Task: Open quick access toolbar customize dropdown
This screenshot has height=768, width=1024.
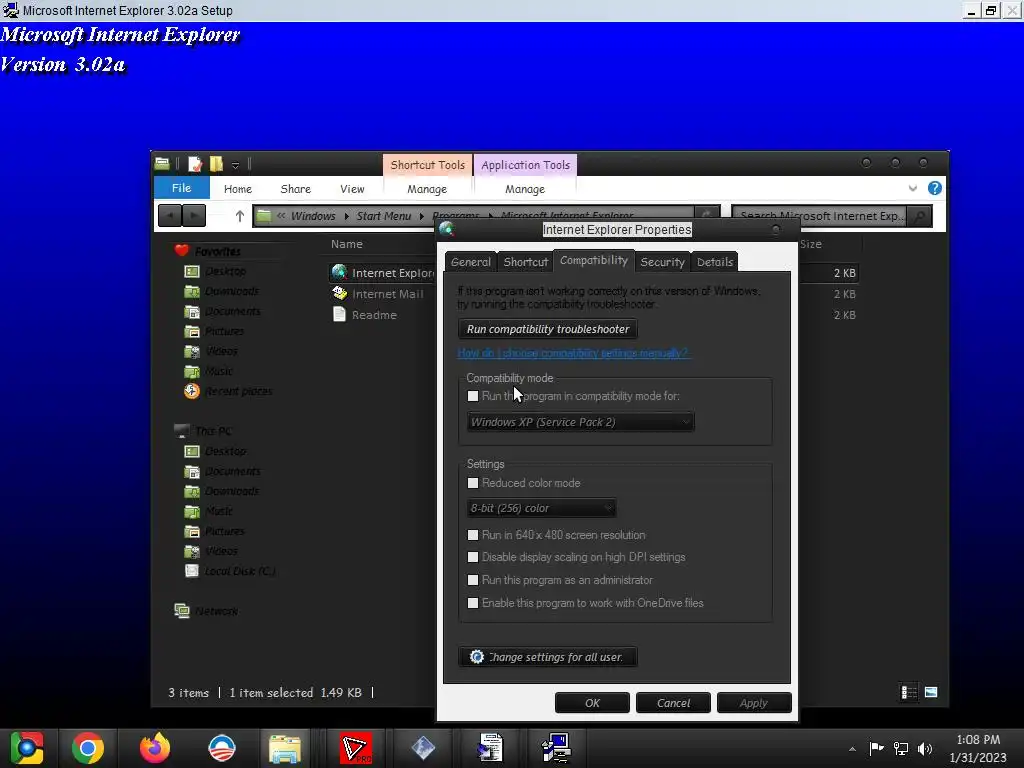Action: pyautogui.click(x=235, y=165)
